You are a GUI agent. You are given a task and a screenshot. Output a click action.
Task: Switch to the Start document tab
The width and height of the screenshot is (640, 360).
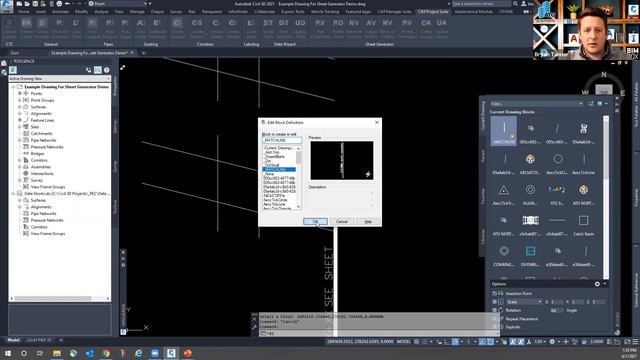(x=15, y=53)
